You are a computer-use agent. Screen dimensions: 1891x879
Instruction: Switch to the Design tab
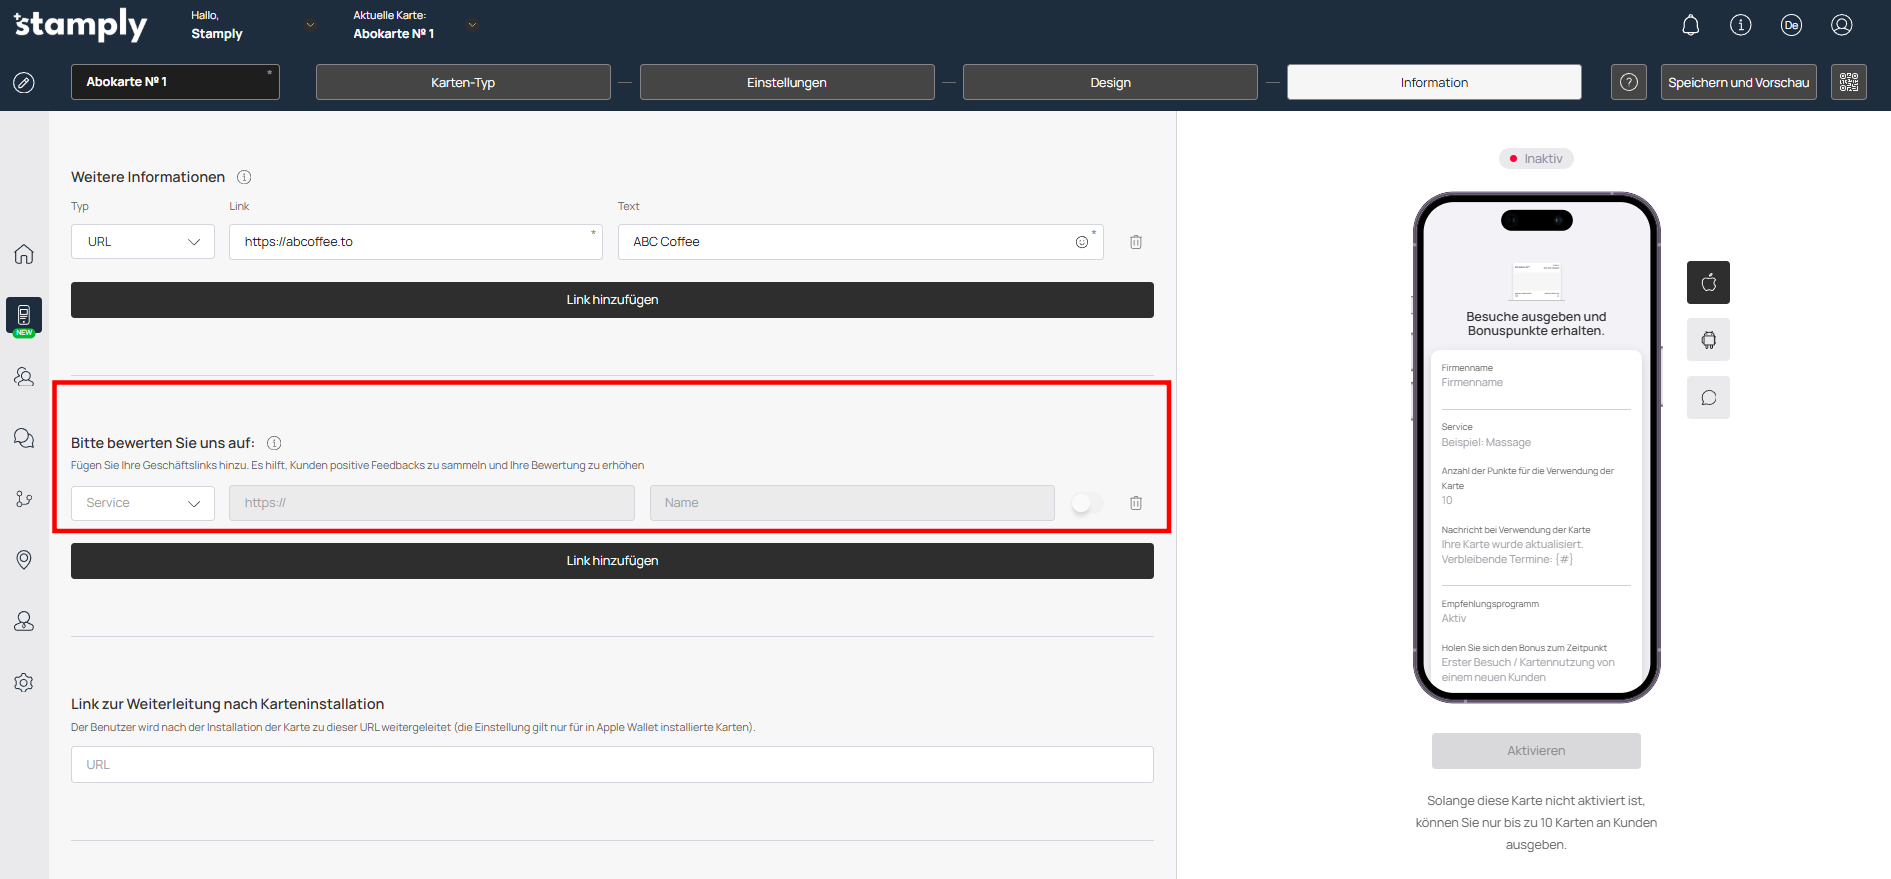tap(1110, 82)
